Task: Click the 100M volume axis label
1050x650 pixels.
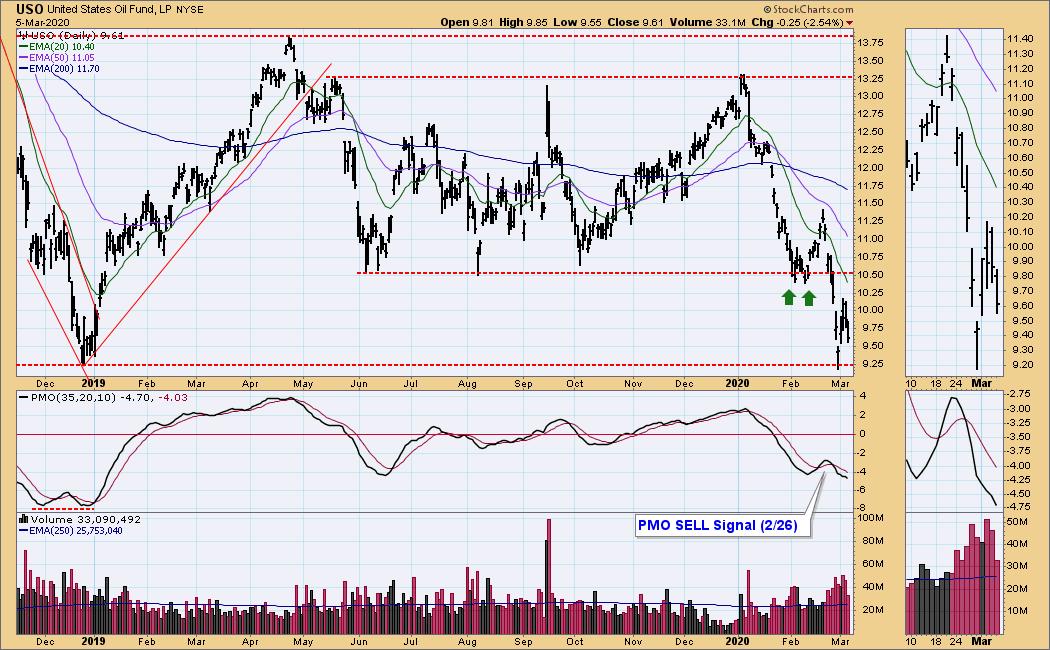Action: pos(871,518)
